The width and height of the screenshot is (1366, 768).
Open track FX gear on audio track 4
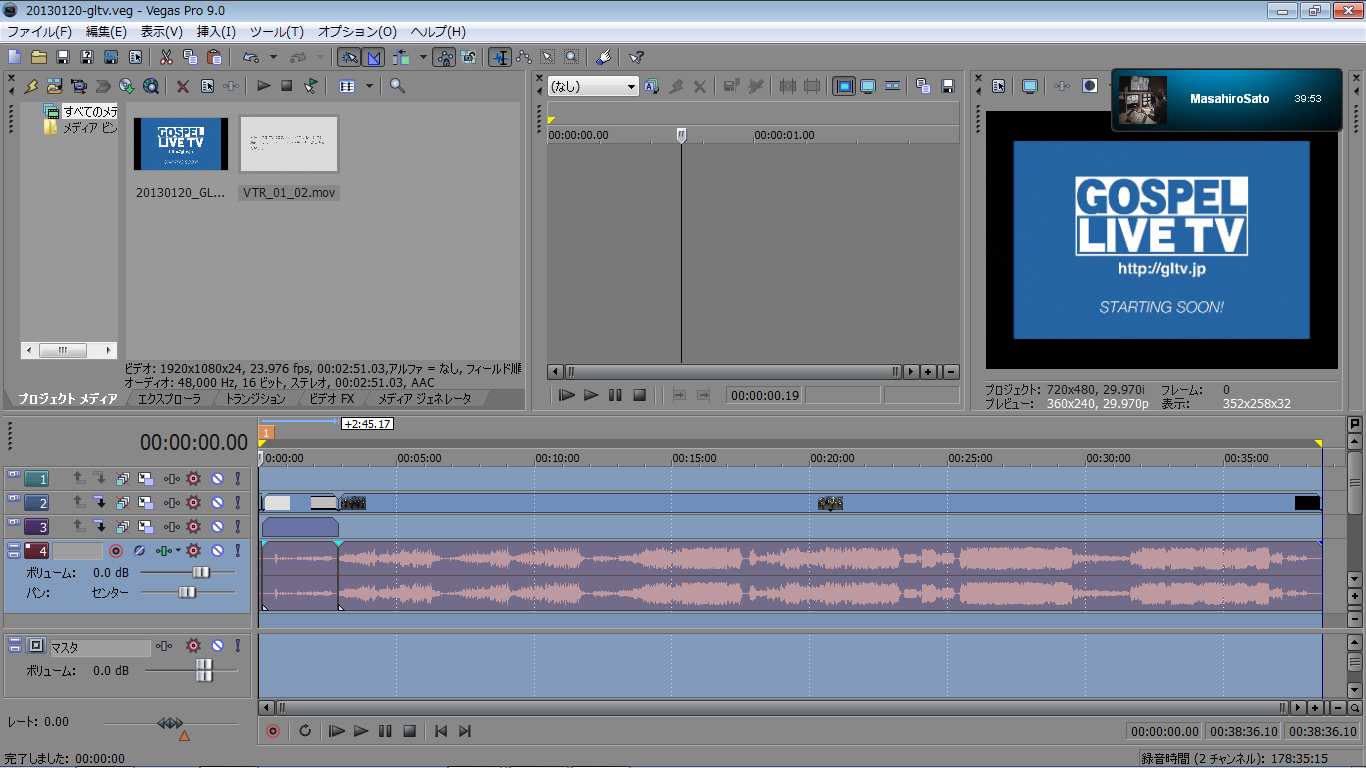194,551
